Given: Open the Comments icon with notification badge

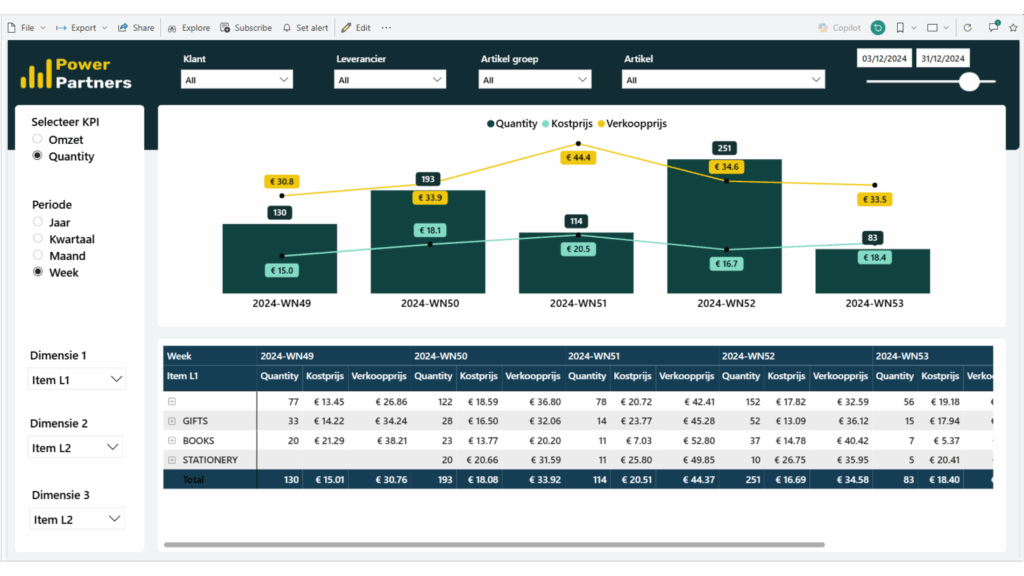Looking at the screenshot, I should tap(994, 27).
